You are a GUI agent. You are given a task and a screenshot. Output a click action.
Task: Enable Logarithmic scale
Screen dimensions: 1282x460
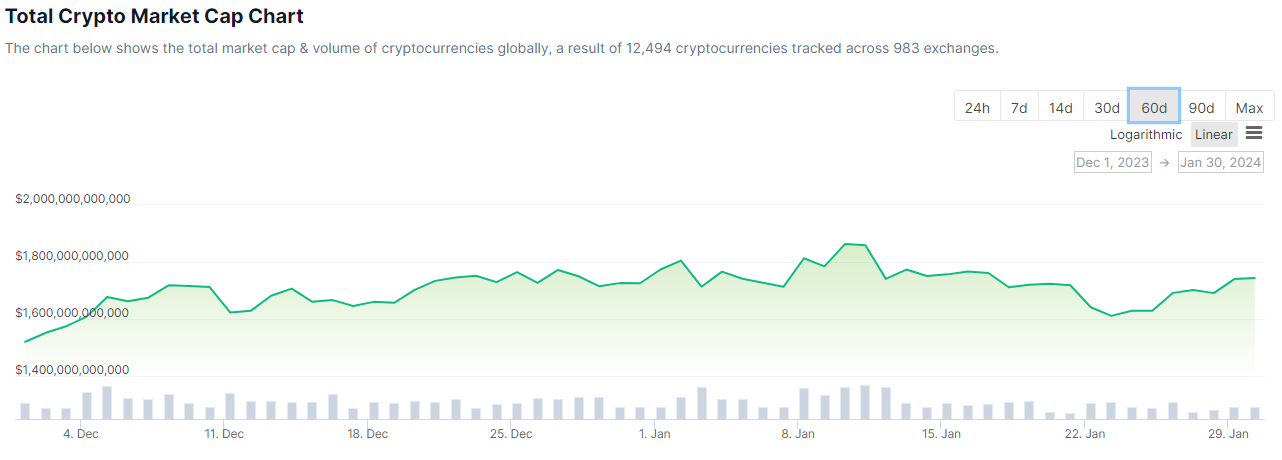1146,135
